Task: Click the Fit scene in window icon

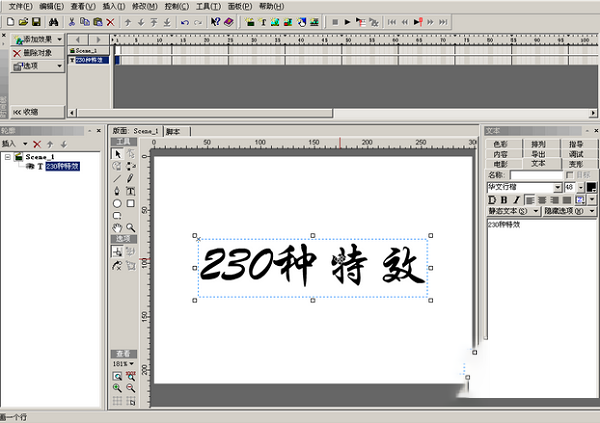Action: (117, 376)
